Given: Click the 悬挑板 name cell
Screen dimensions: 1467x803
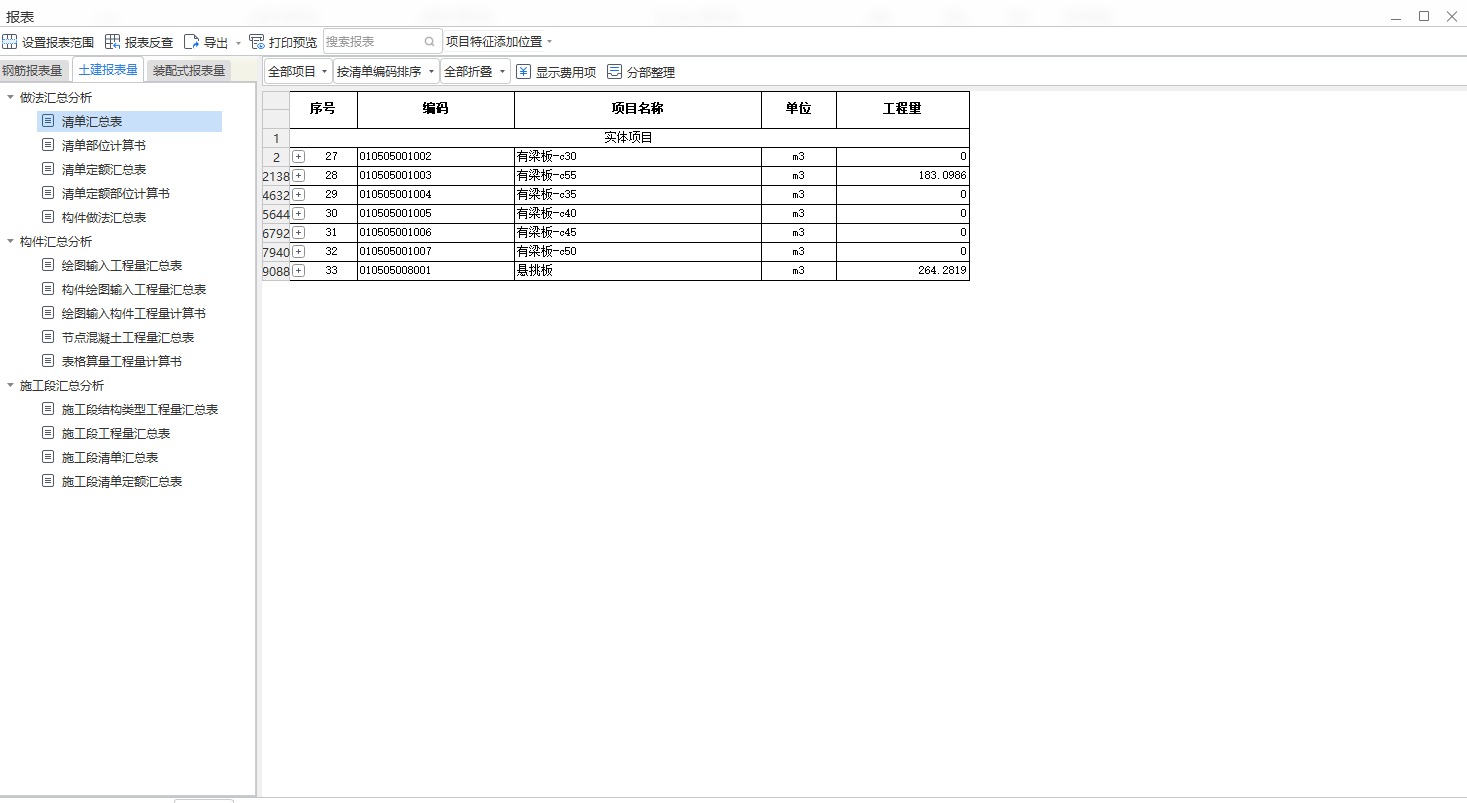Looking at the screenshot, I should pyautogui.click(x=638, y=271).
